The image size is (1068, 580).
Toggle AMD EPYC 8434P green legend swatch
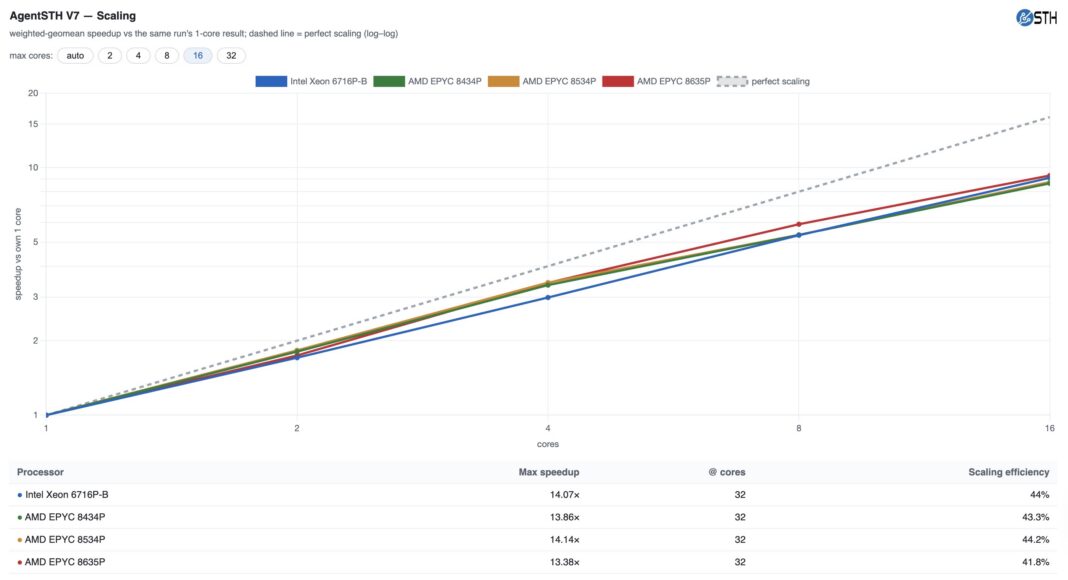coord(389,81)
